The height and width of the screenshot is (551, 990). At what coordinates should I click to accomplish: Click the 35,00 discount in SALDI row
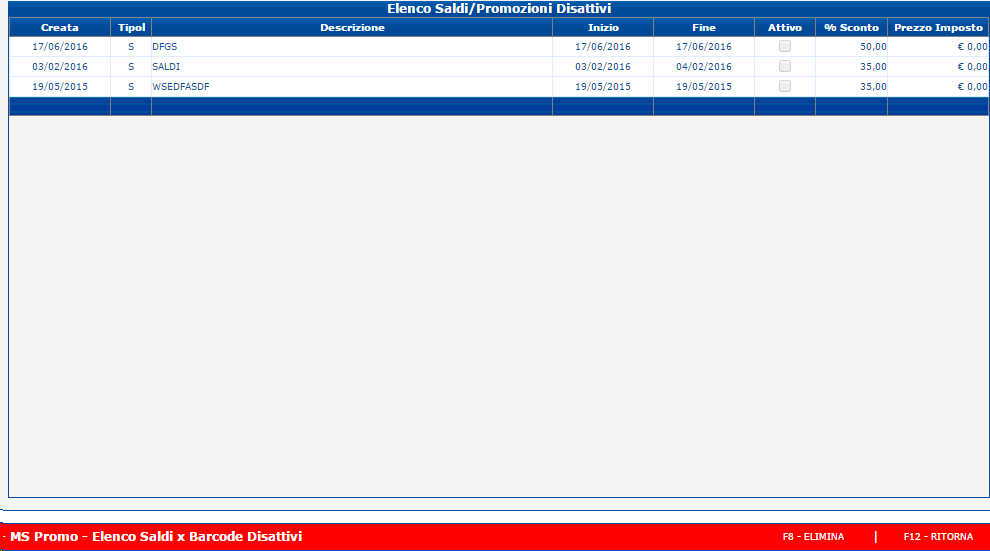[873, 66]
